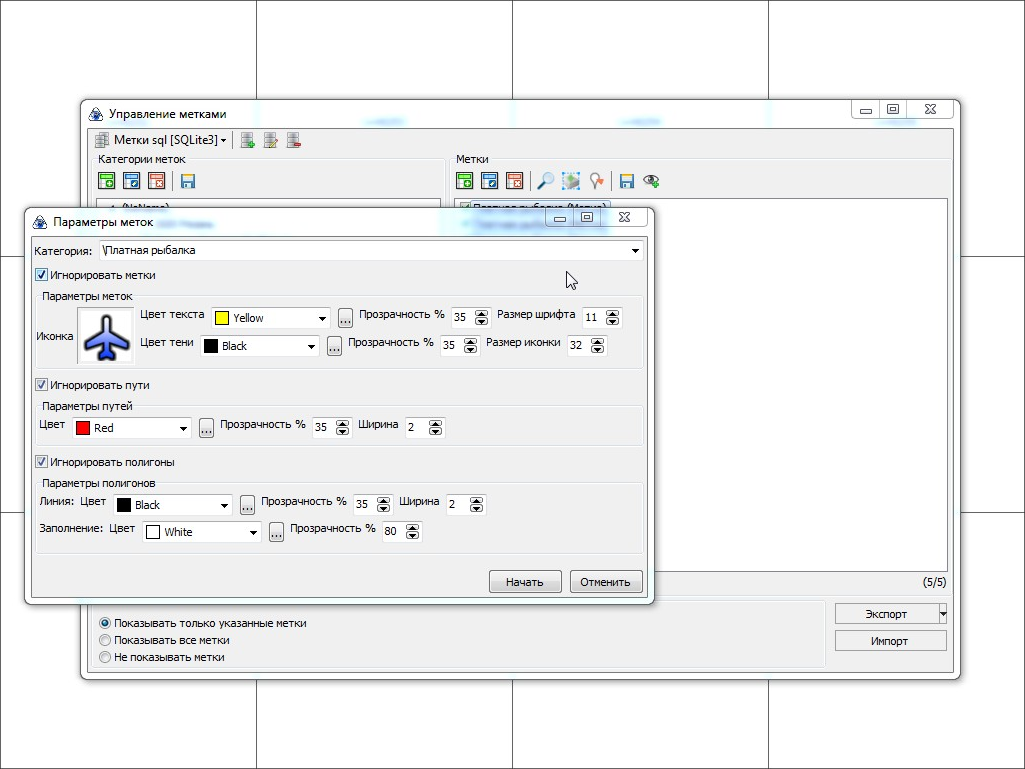Screen dimensions: 1025x769
Task: Click the delete mark icon in Метки toolbar
Action: 514,181
